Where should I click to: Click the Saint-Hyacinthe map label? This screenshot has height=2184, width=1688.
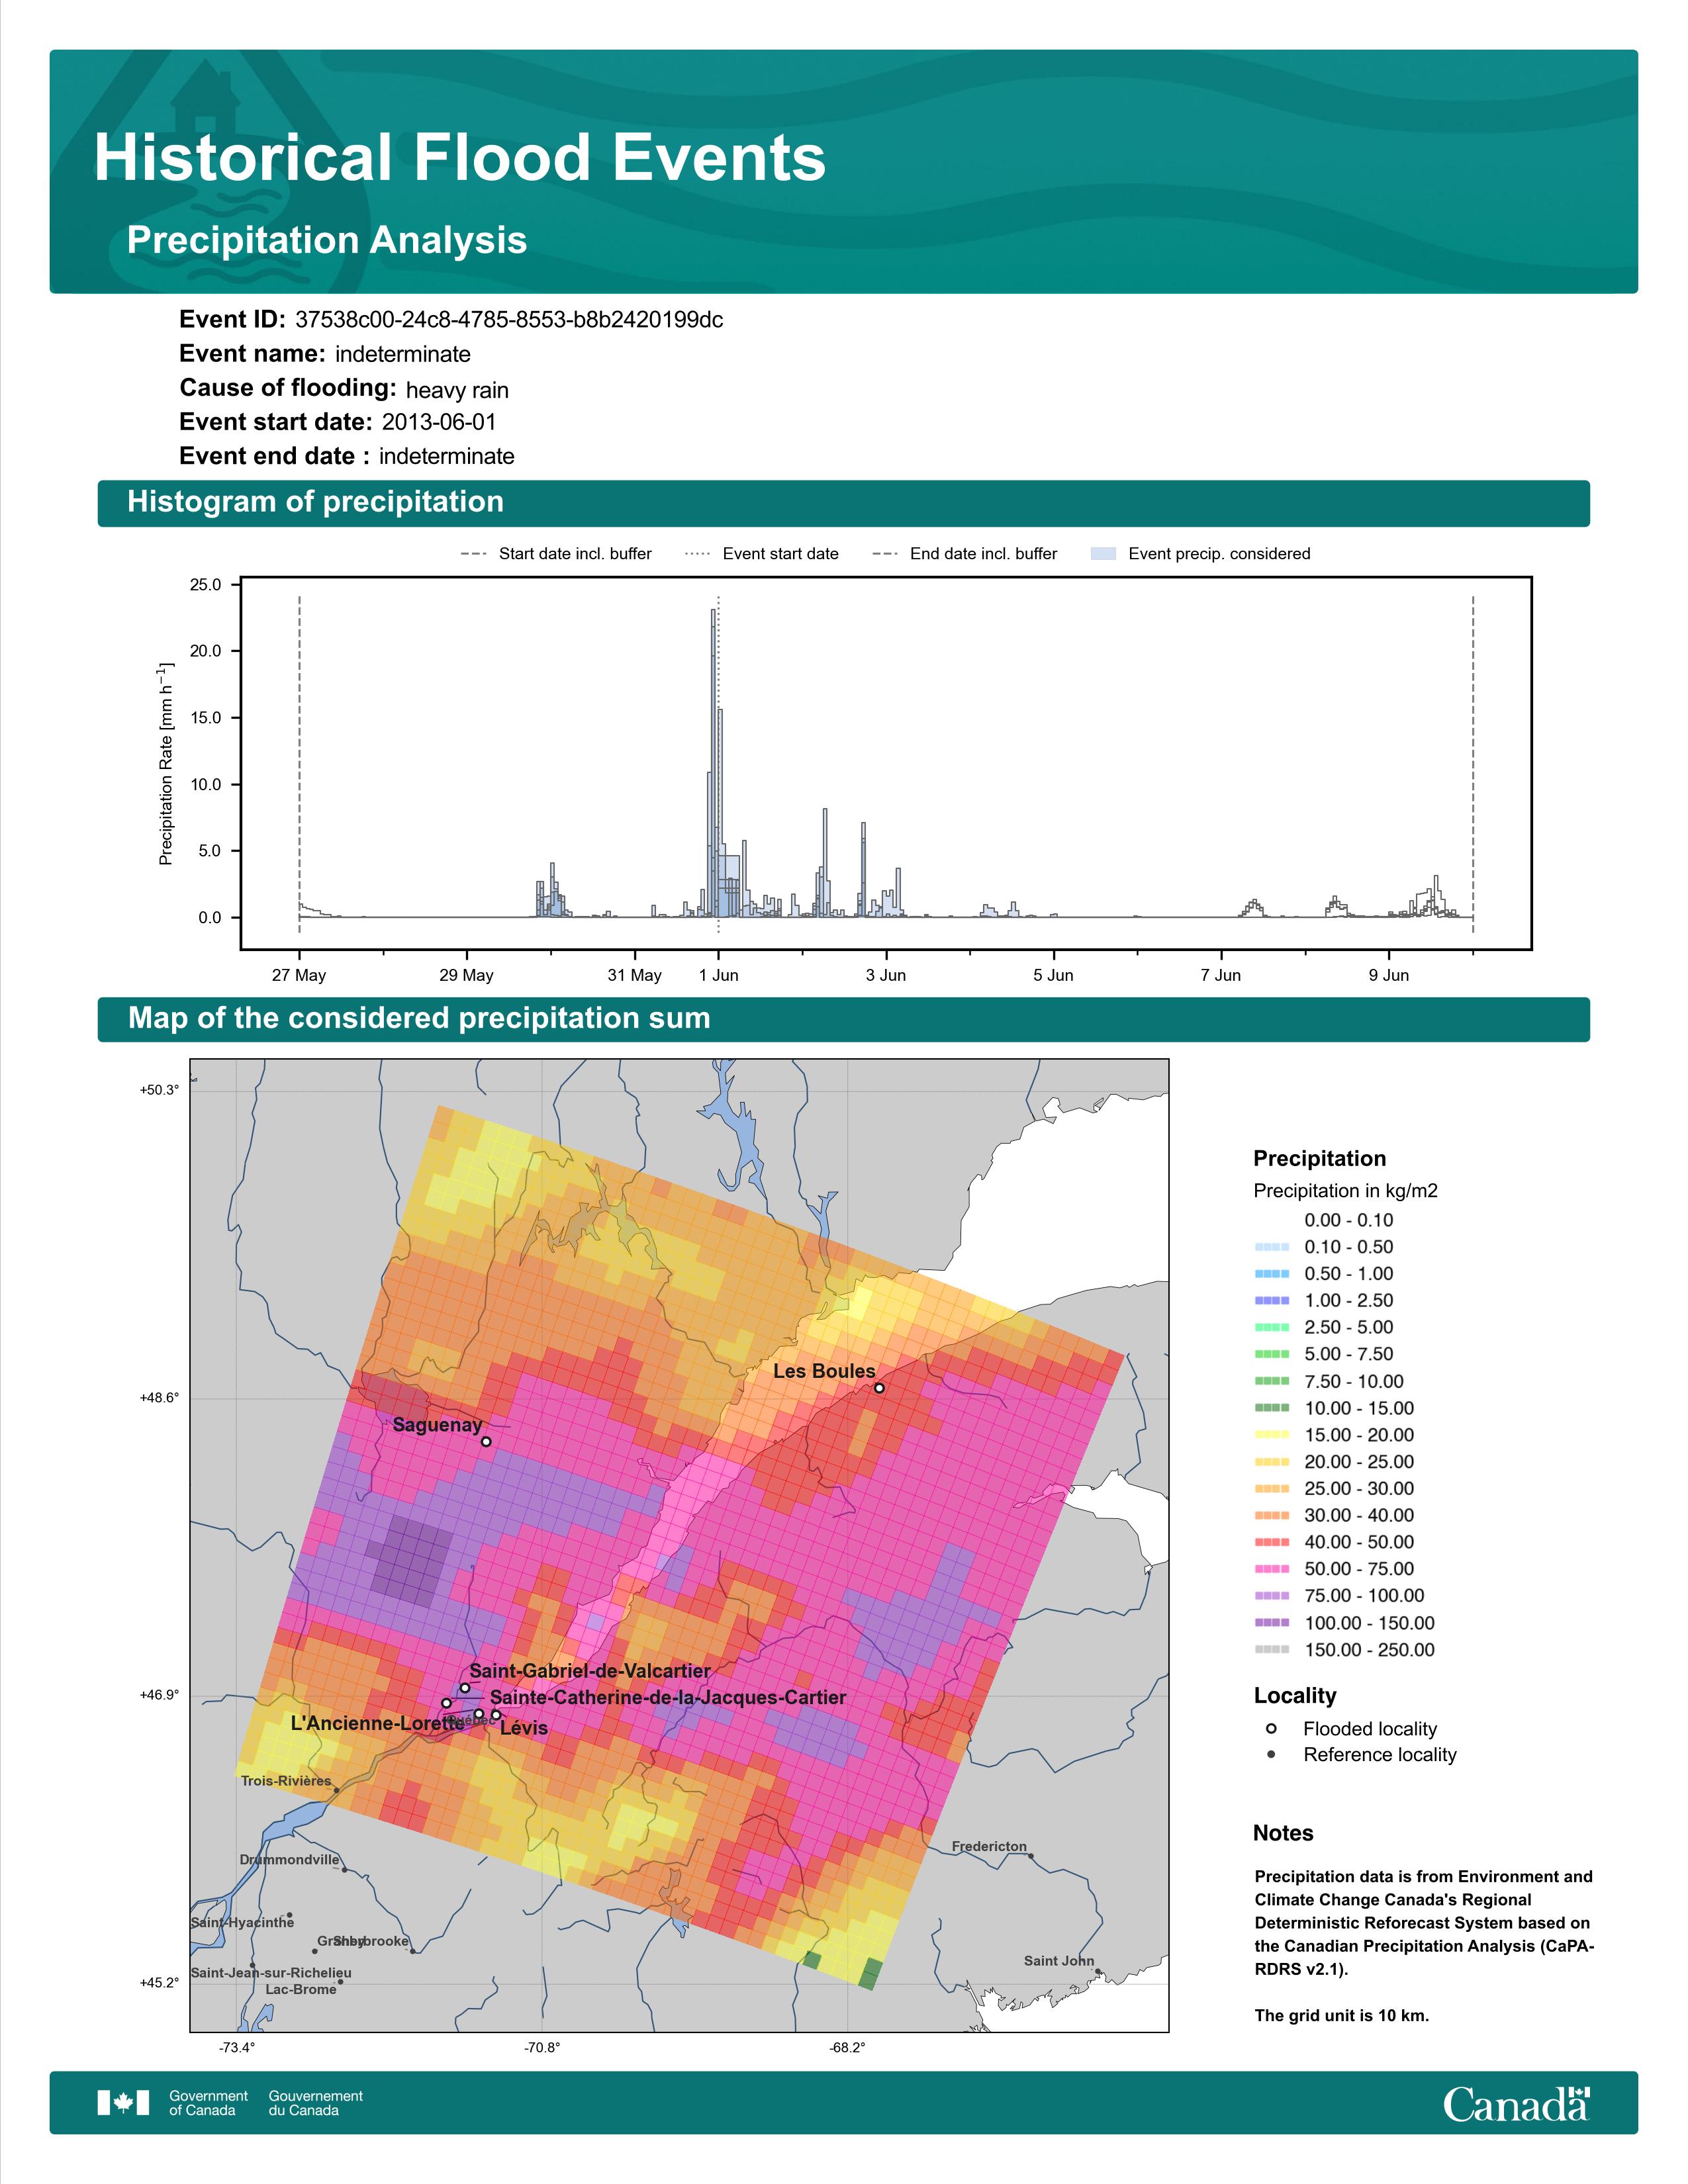[243, 1922]
